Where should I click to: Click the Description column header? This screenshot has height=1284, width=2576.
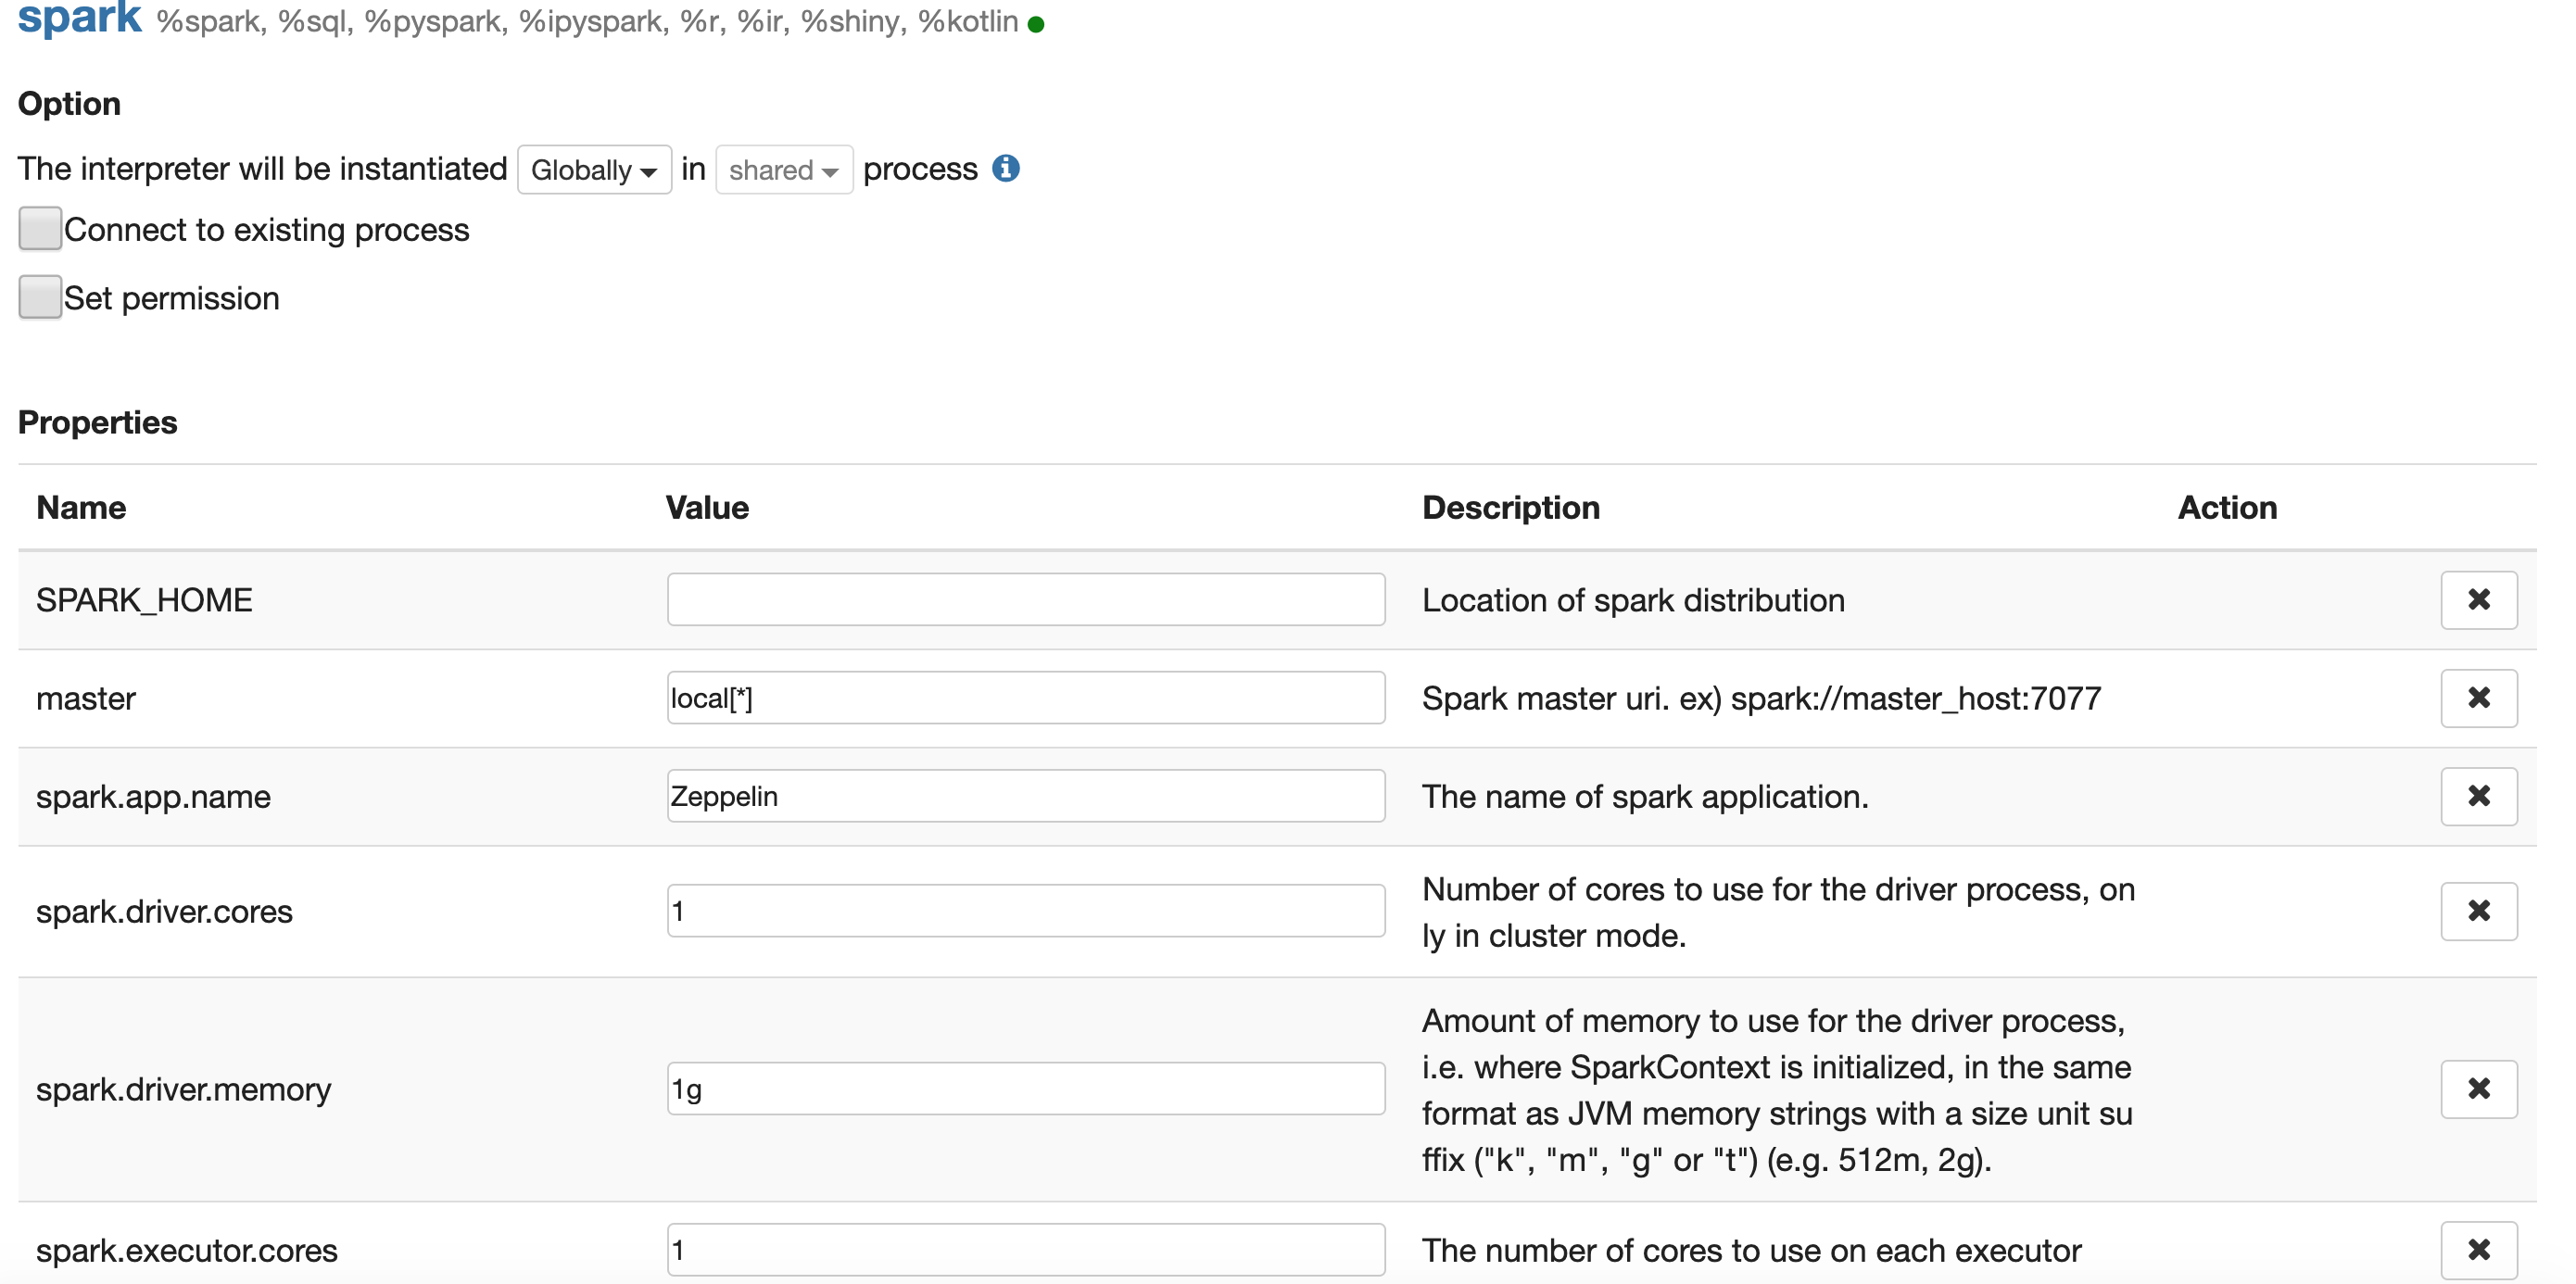[1510, 508]
